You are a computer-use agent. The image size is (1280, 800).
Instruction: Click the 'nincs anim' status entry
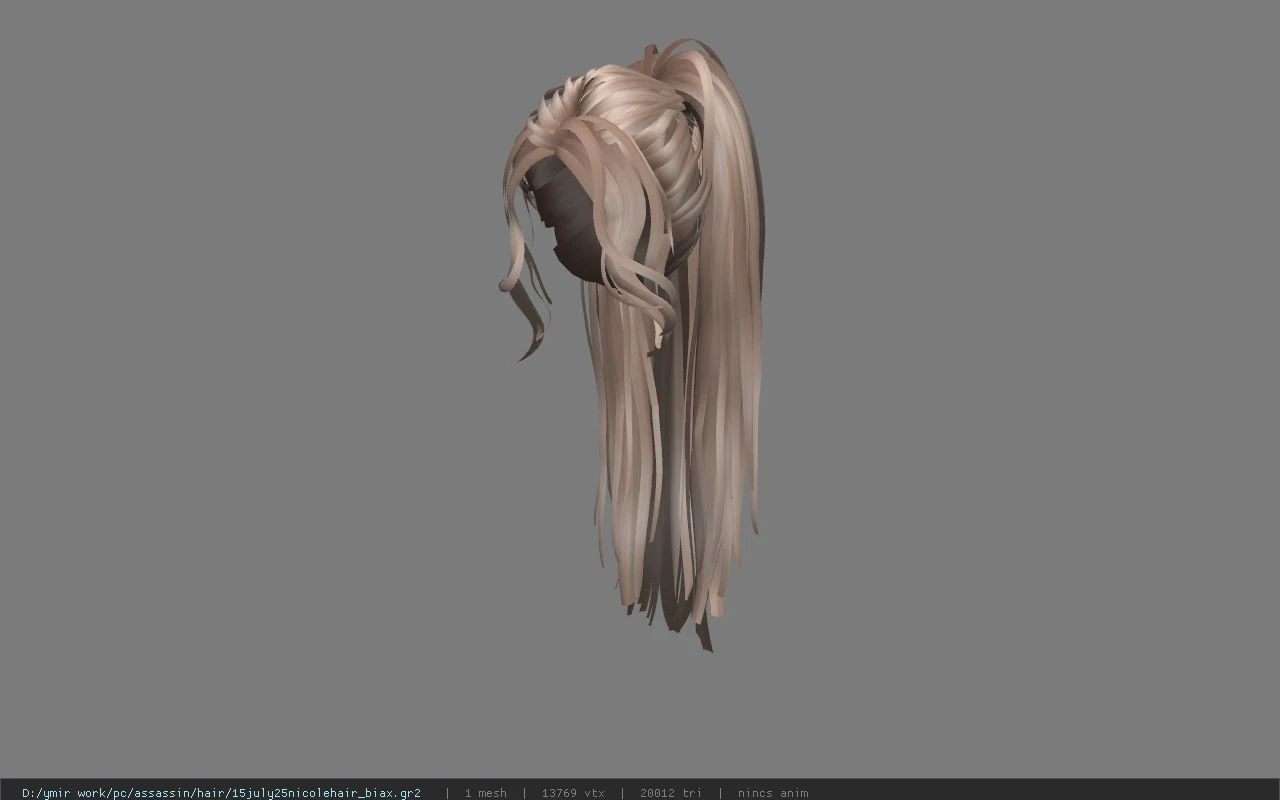click(x=772, y=793)
